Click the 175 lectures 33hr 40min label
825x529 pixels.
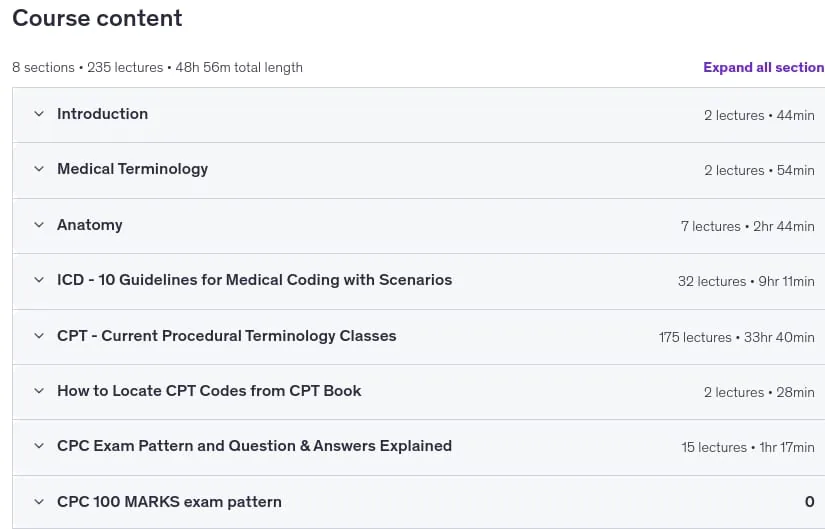pyautogui.click(x=737, y=337)
